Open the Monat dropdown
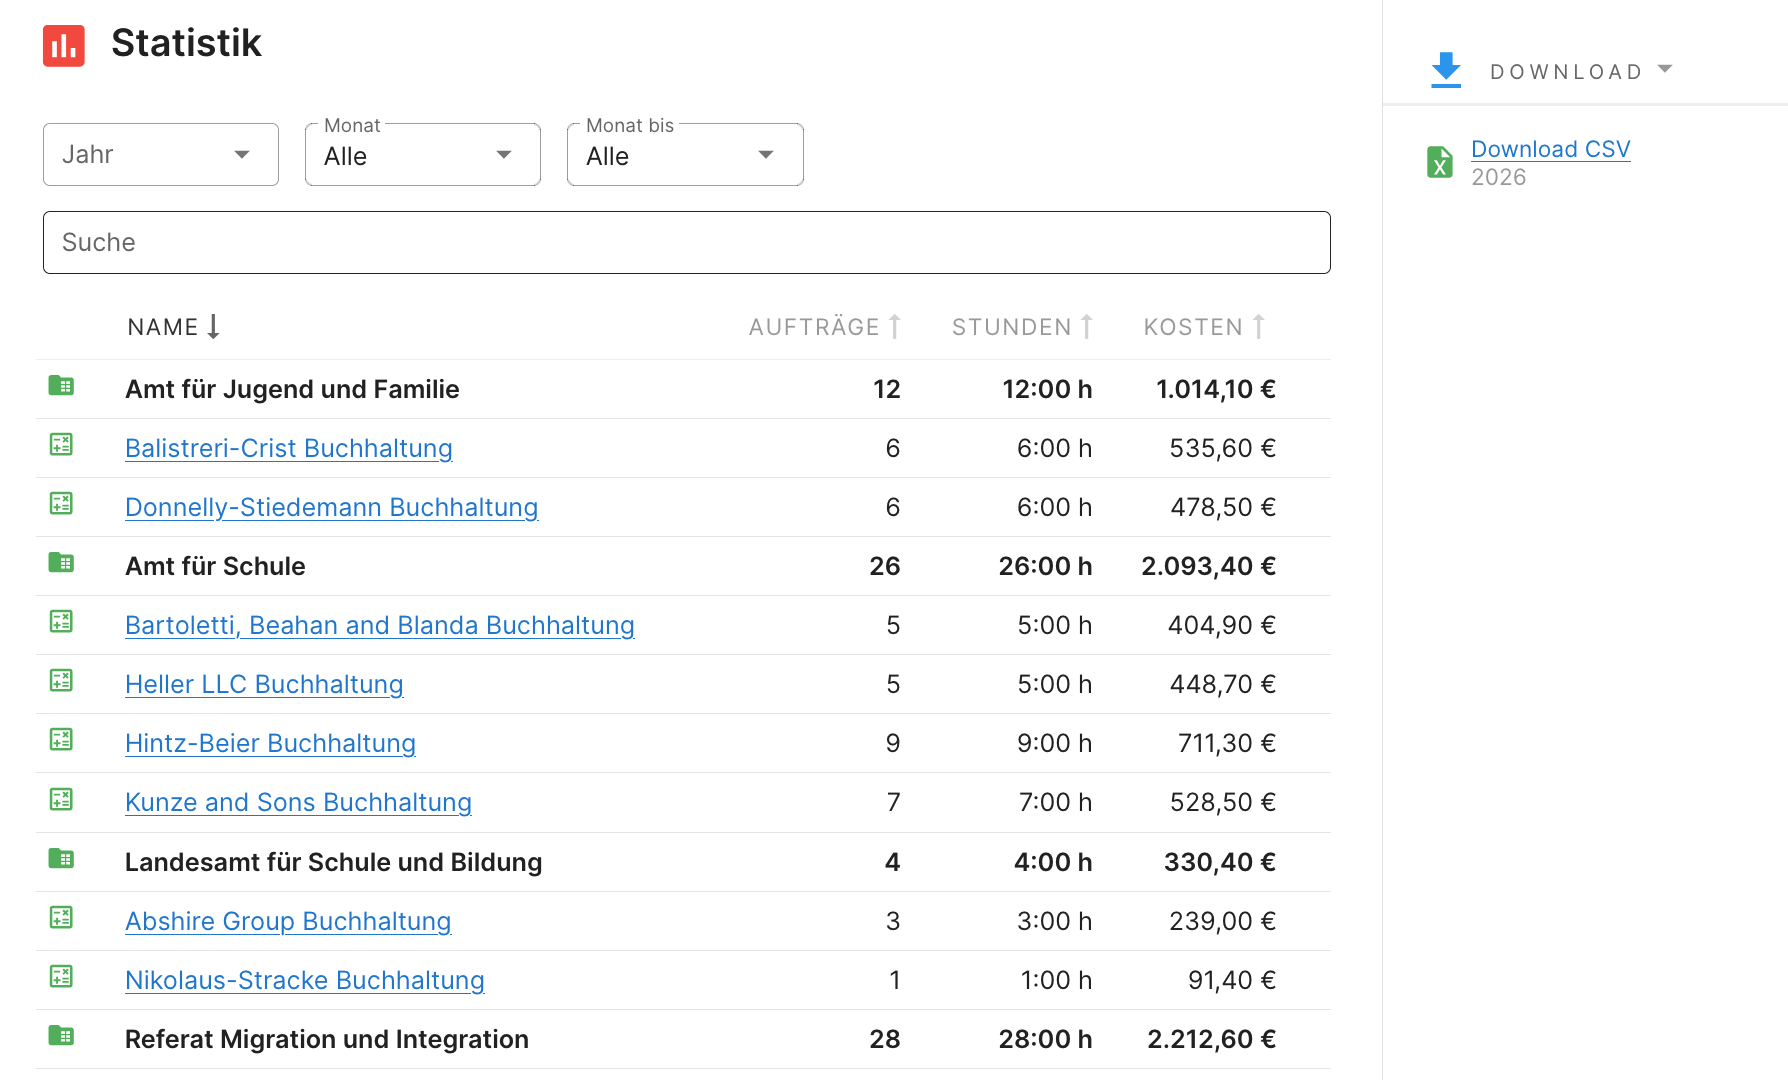This screenshot has height=1080, width=1788. [423, 154]
